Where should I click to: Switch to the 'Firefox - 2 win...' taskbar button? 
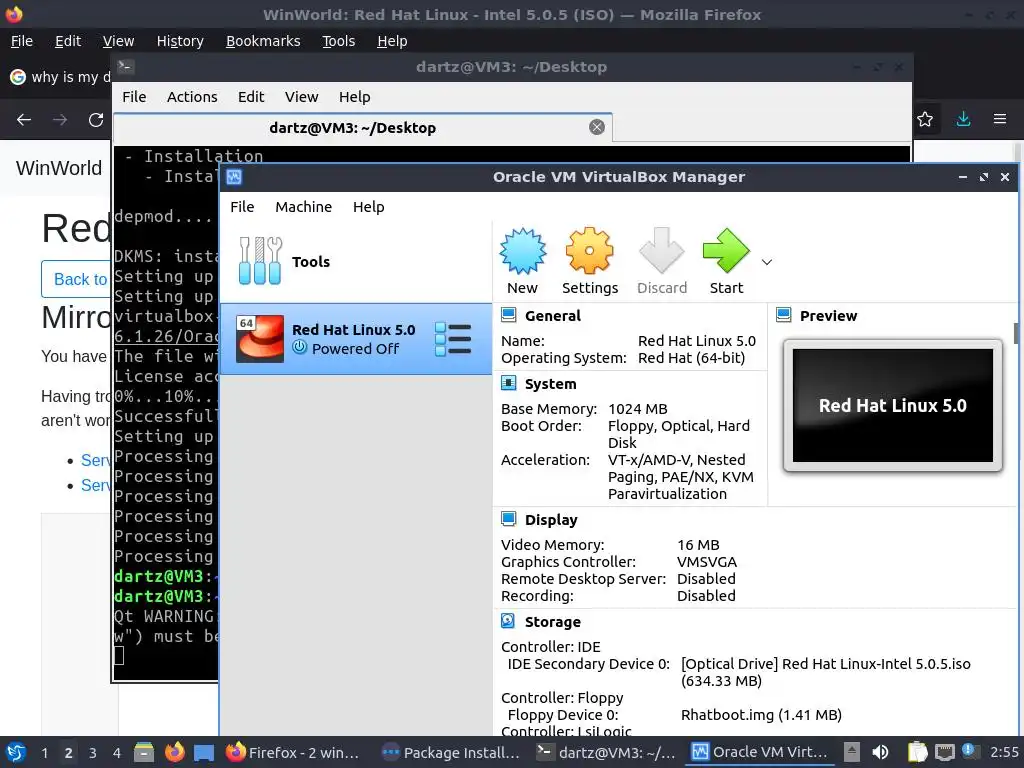point(293,752)
